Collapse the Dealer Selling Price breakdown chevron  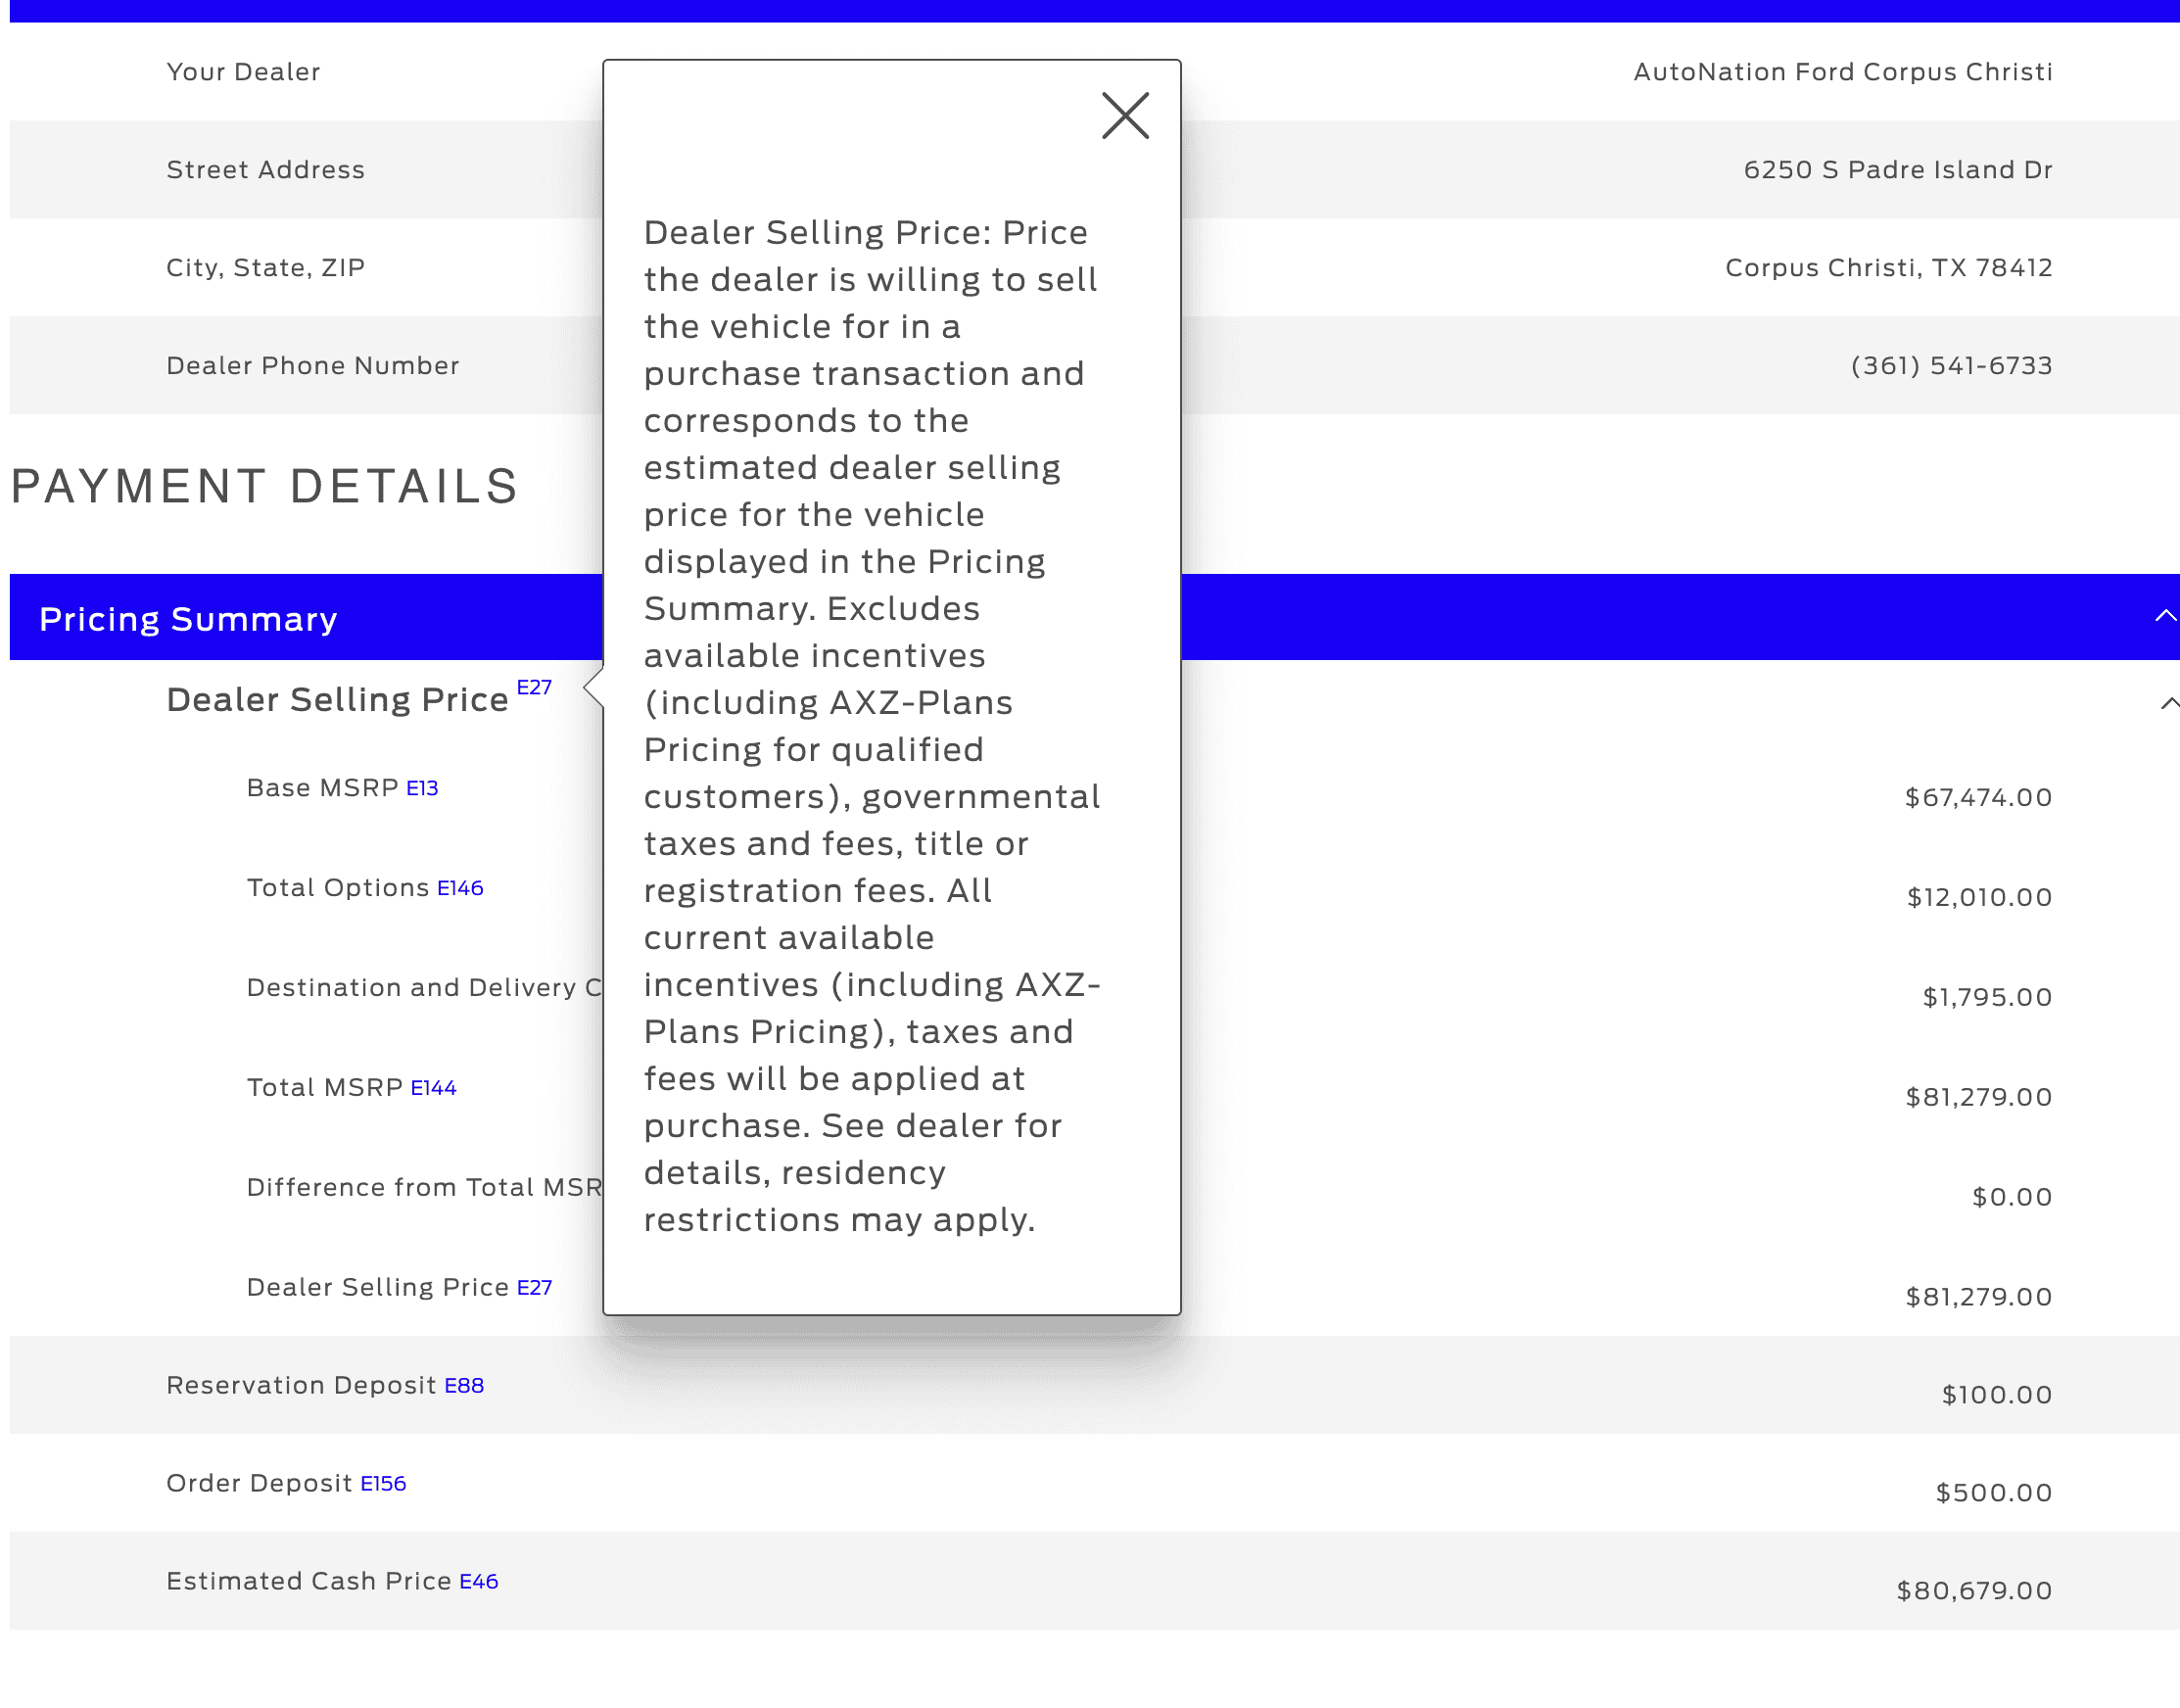pos(2168,704)
